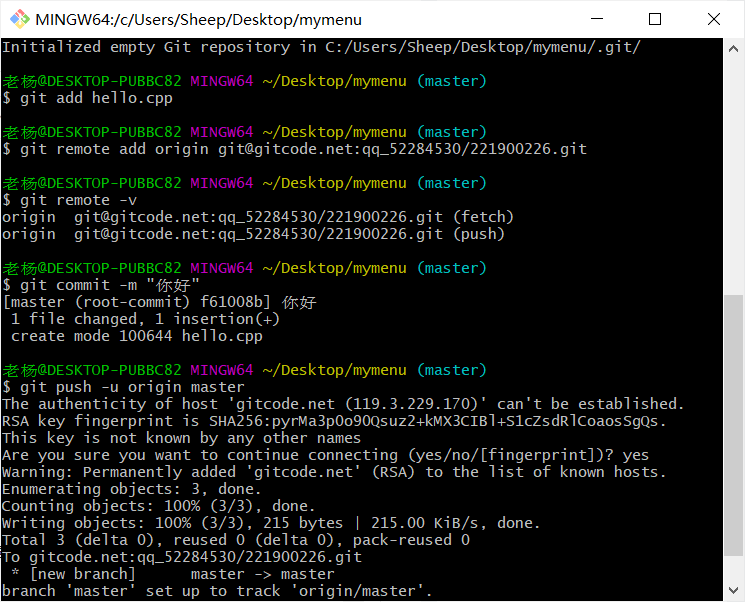The width and height of the screenshot is (745, 602).
Task: Maximize the MINGW64 terminal window
Action: 655,19
